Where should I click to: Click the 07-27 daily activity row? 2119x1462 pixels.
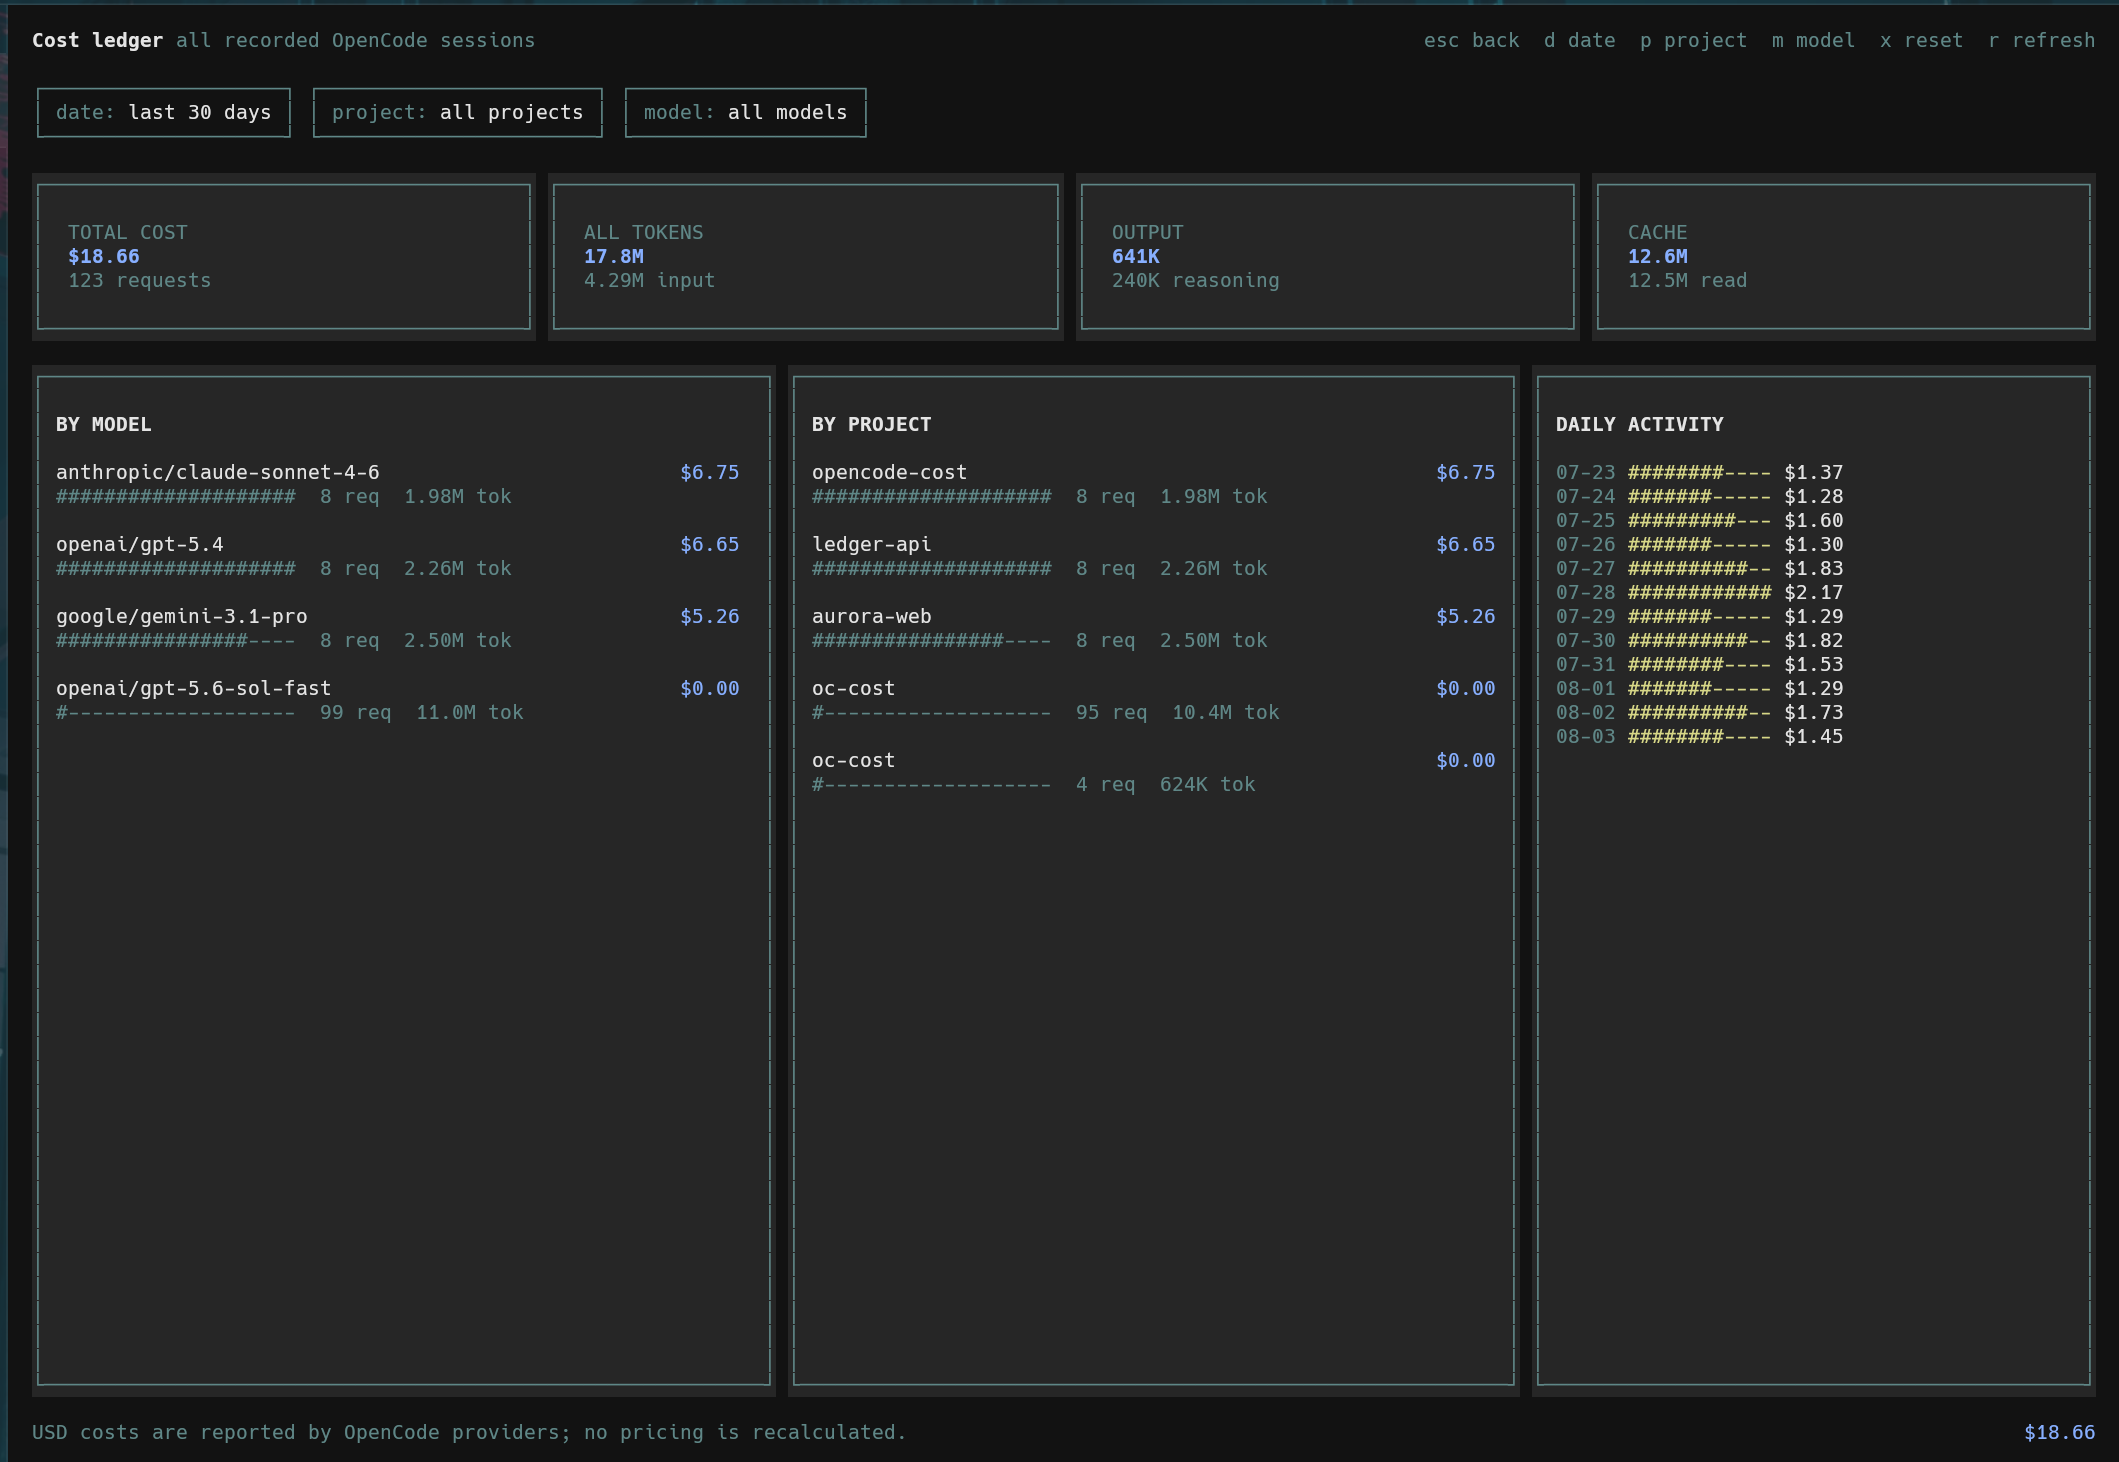1700,568
